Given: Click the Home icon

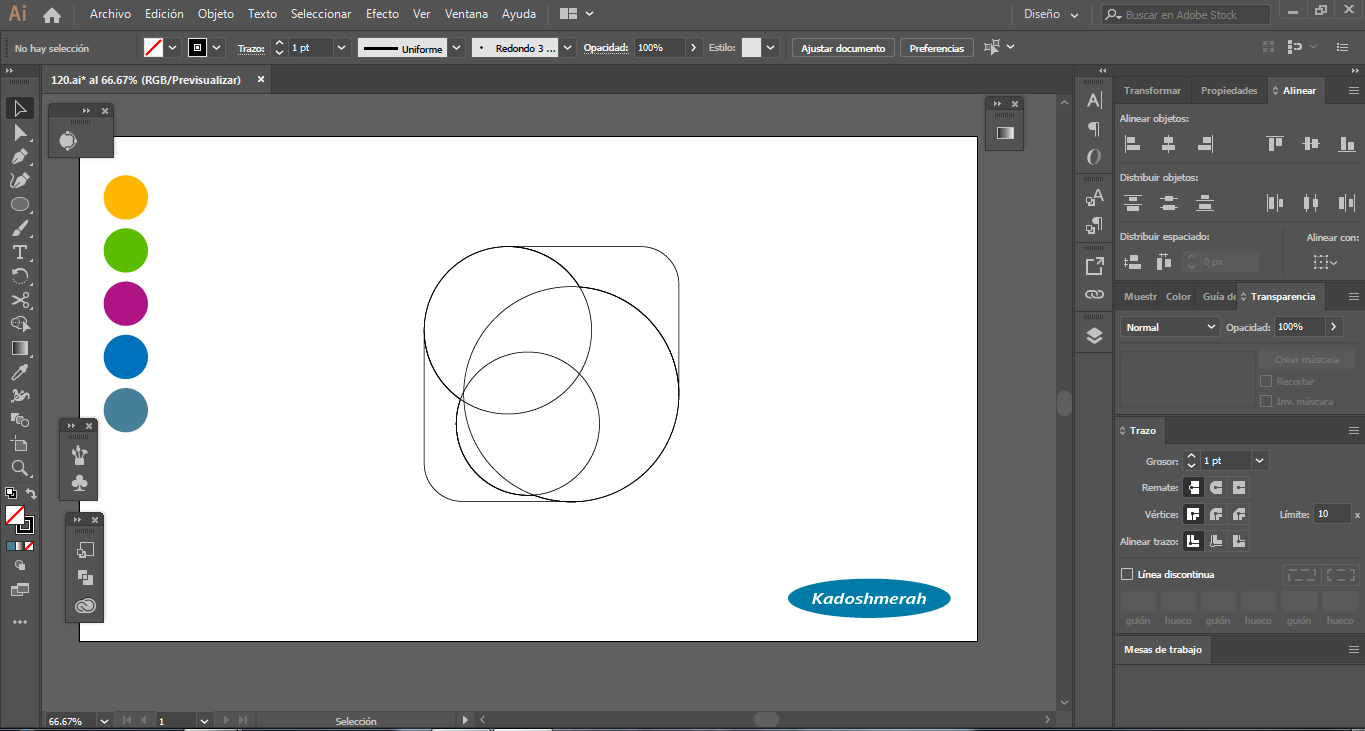Looking at the screenshot, I should 52,15.
